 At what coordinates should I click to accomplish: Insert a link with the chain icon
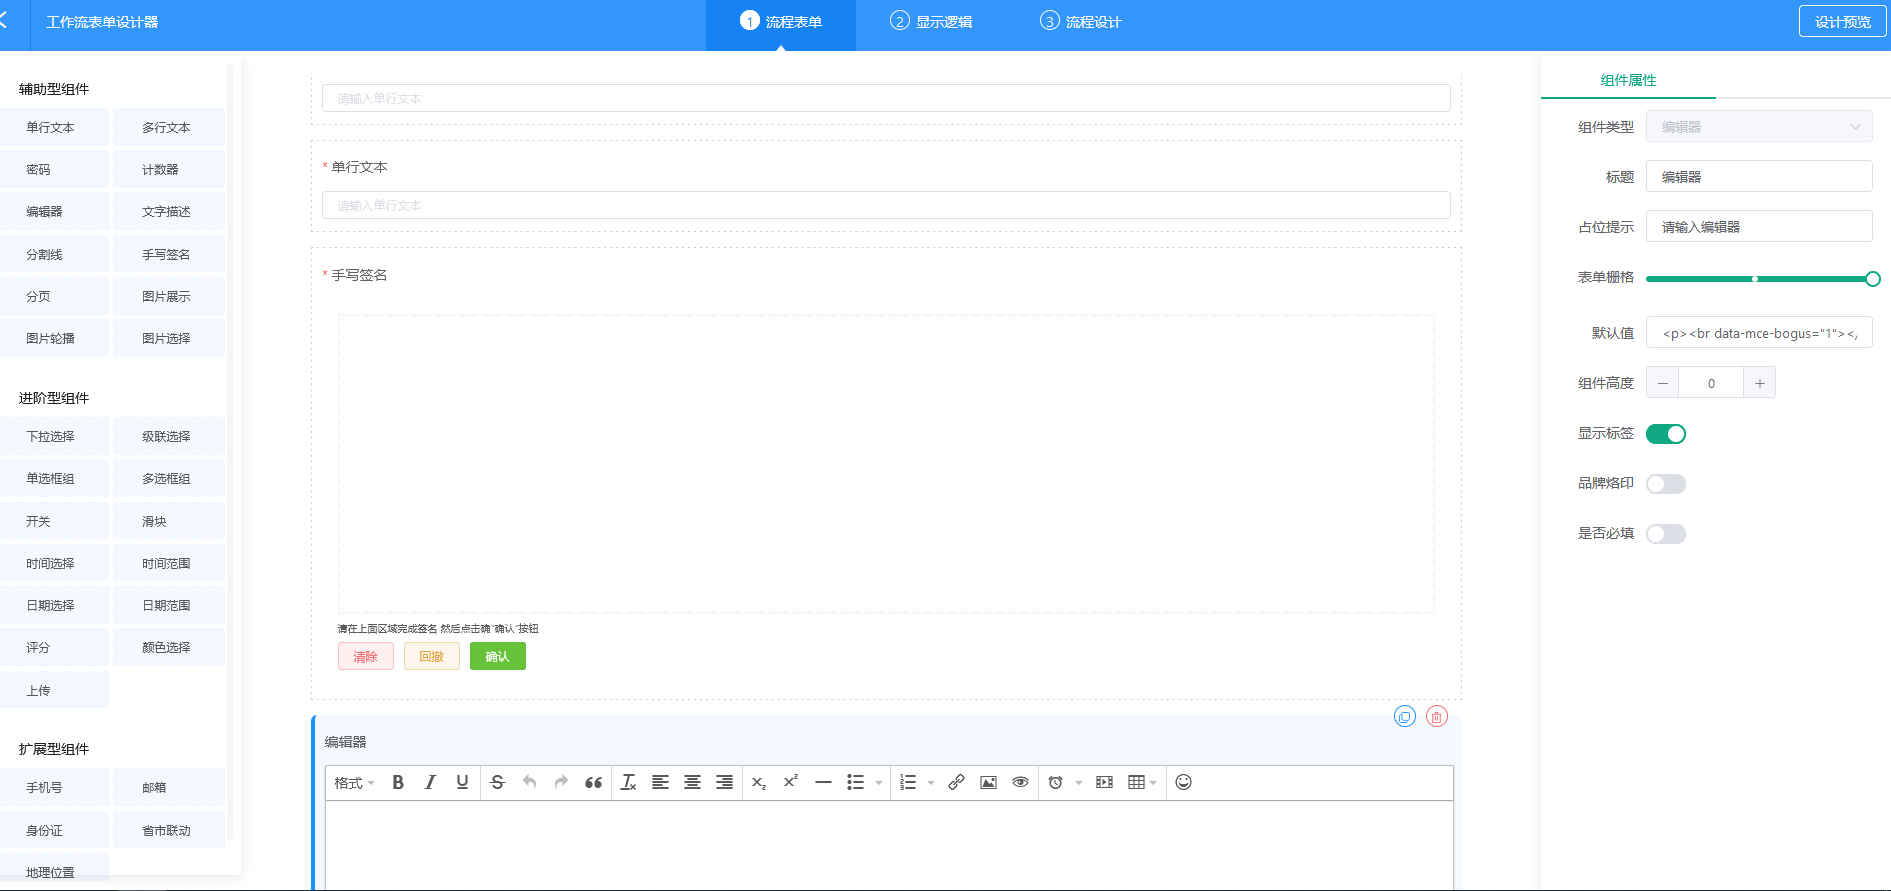click(956, 783)
